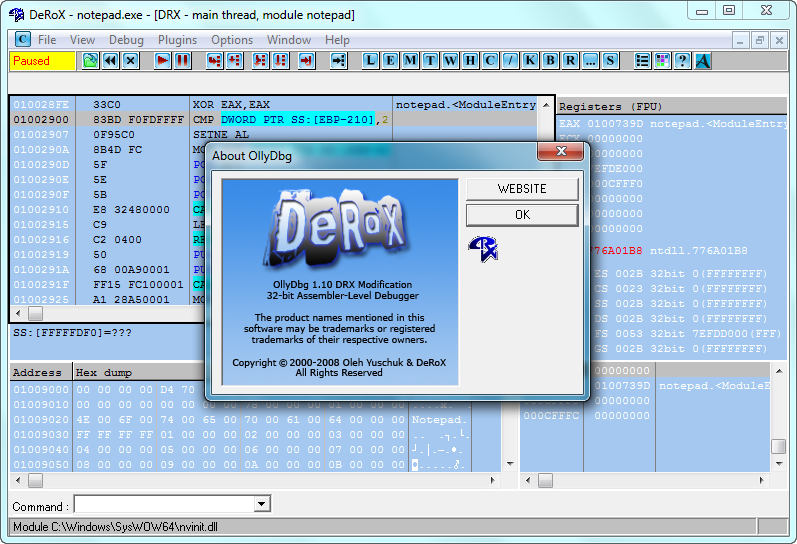Viewport: 797px width, 544px height.
Task: Click the WEBSITE button
Action: coord(522,189)
